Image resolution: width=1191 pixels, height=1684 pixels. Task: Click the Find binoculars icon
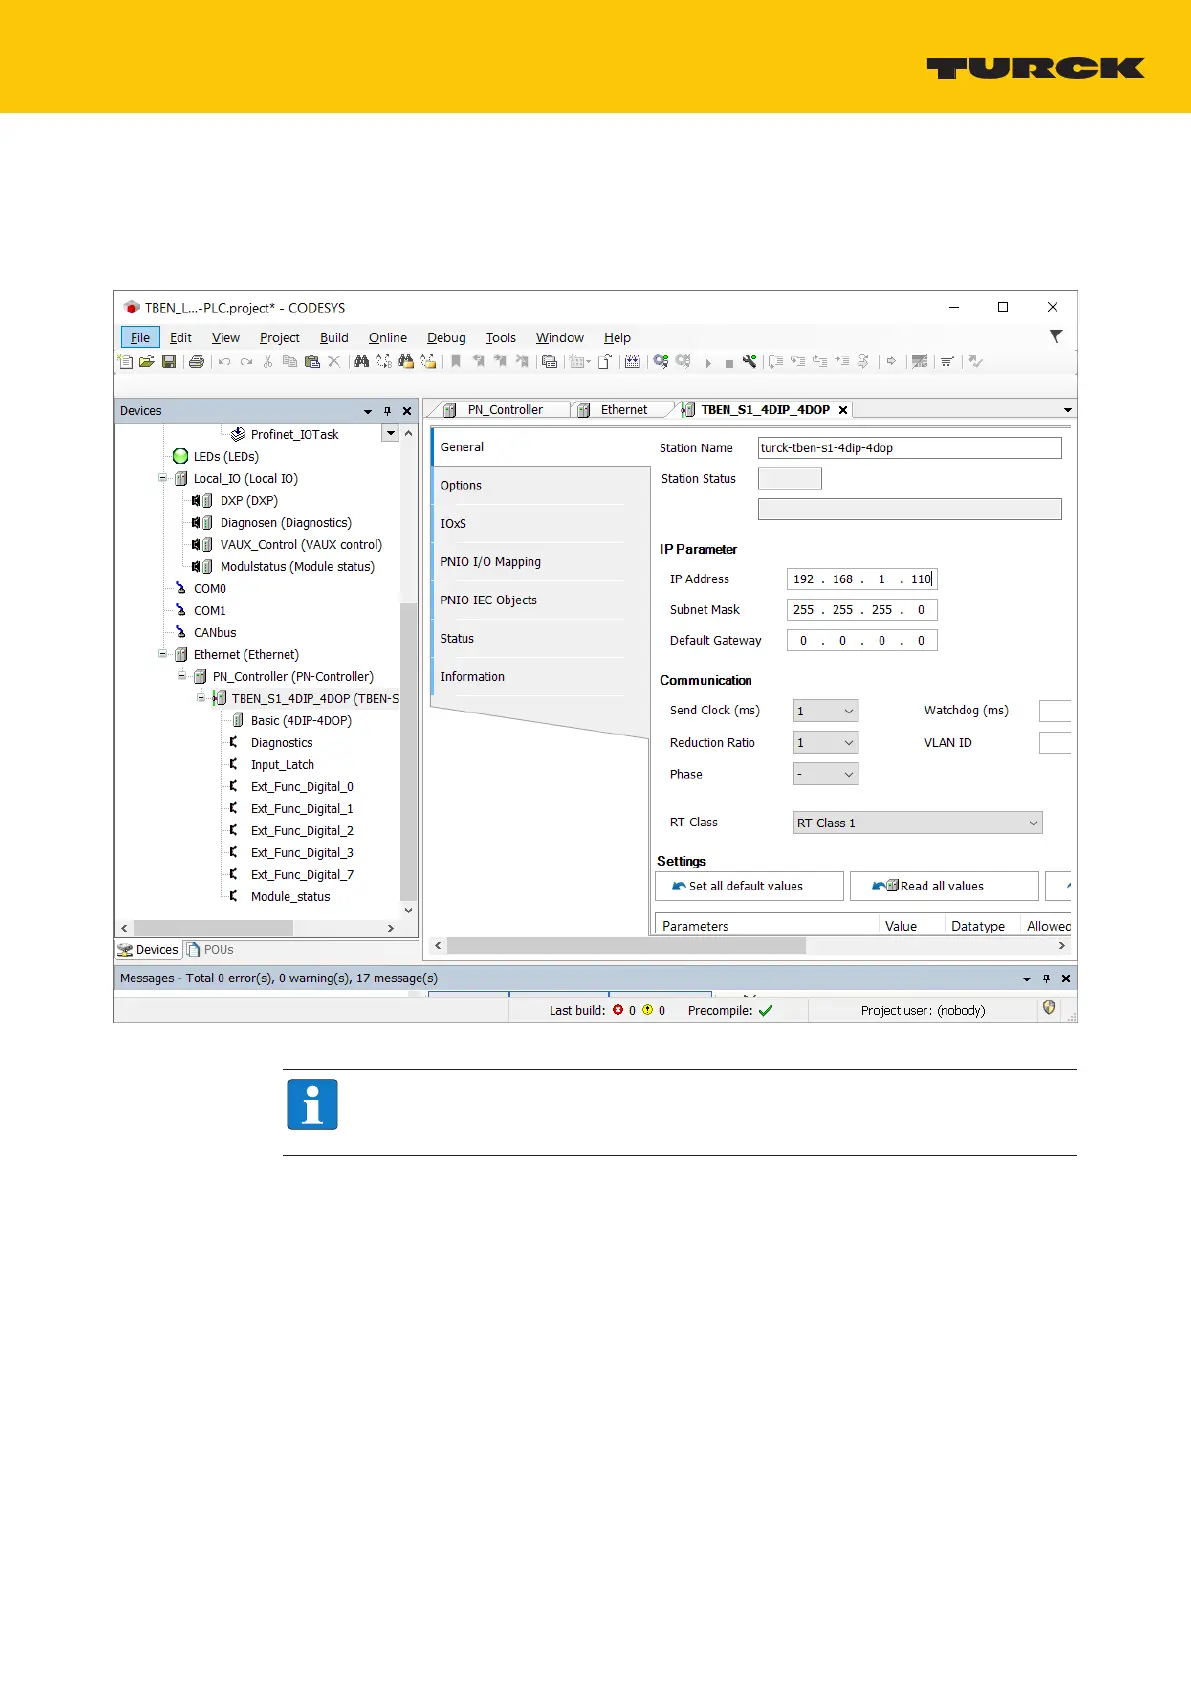coord(362,362)
